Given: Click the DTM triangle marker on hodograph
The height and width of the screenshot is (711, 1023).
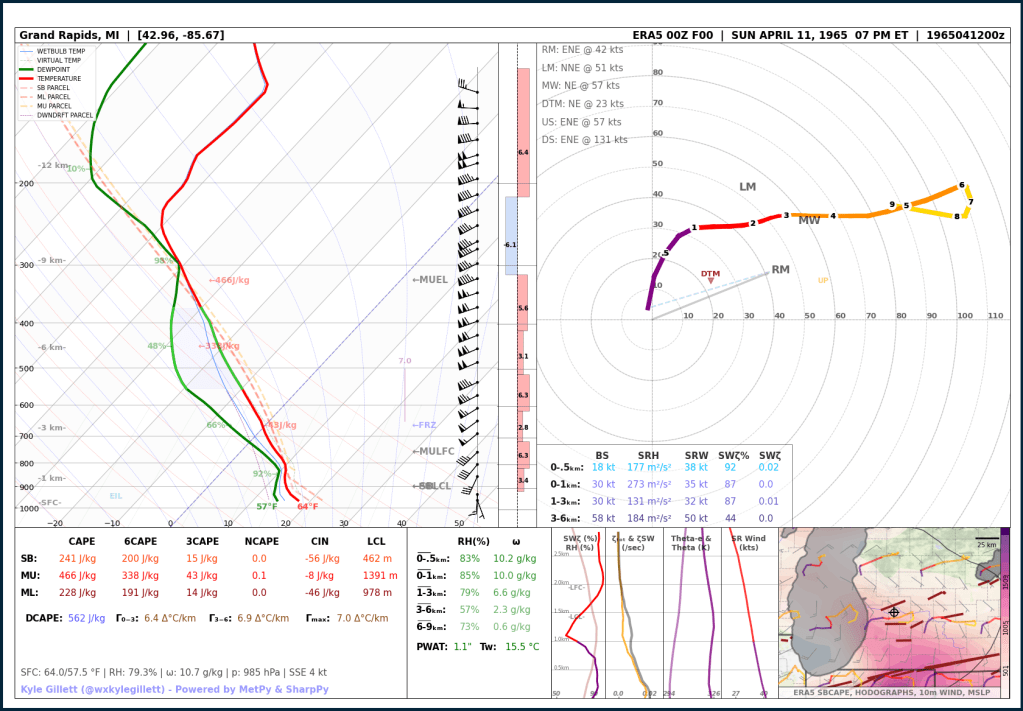Looking at the screenshot, I should coord(711,280).
